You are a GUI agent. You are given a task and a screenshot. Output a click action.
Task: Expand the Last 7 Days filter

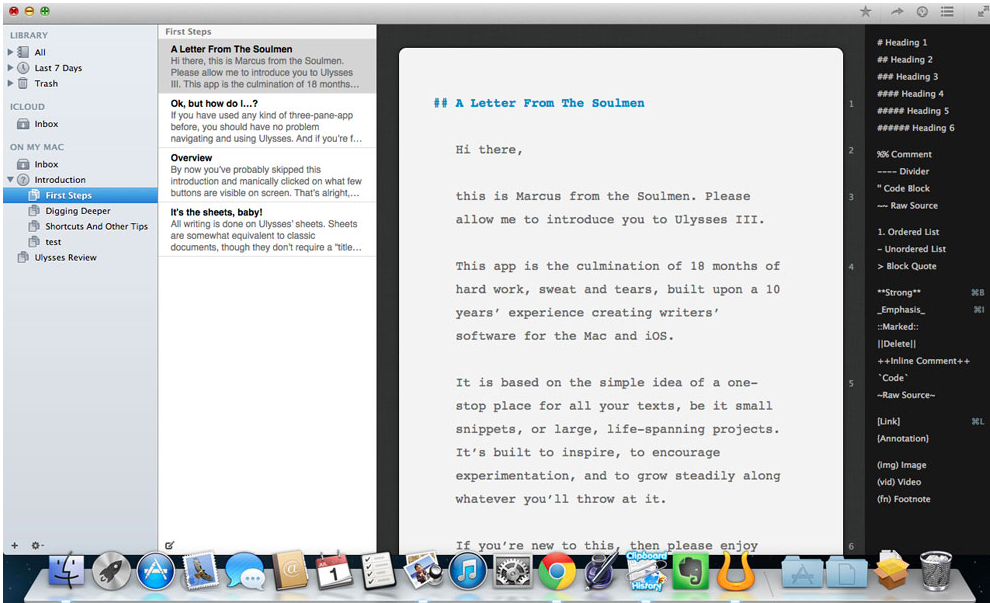click(10, 68)
